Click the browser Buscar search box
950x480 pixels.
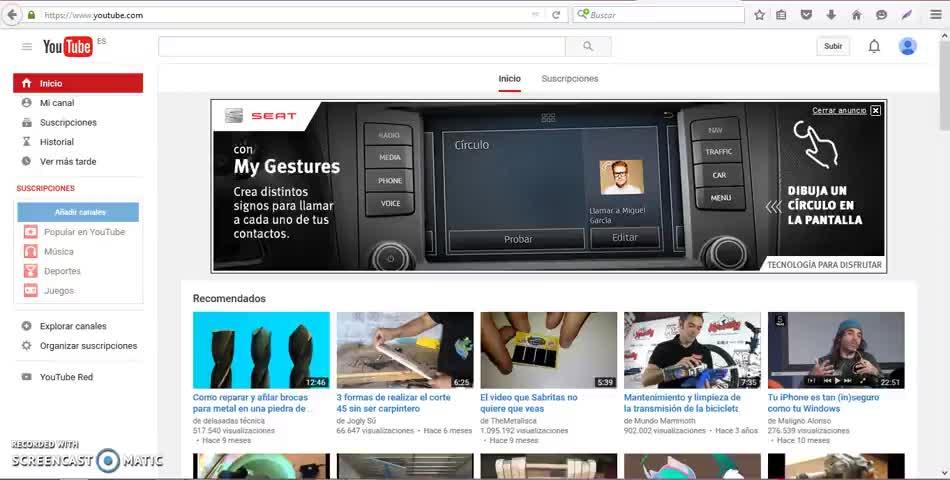(659, 15)
